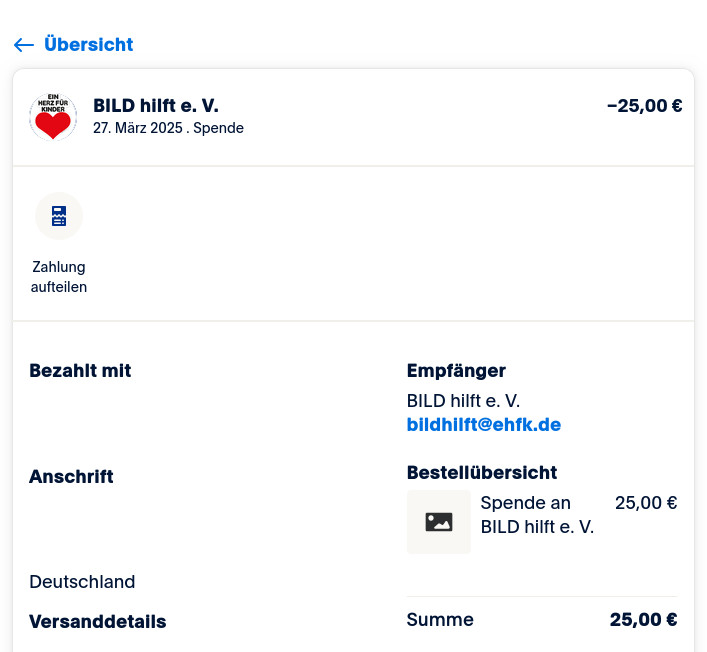This screenshot has height=652, width=707.
Task: Open the bildhilft@ehfk.de email link
Action: [483, 425]
